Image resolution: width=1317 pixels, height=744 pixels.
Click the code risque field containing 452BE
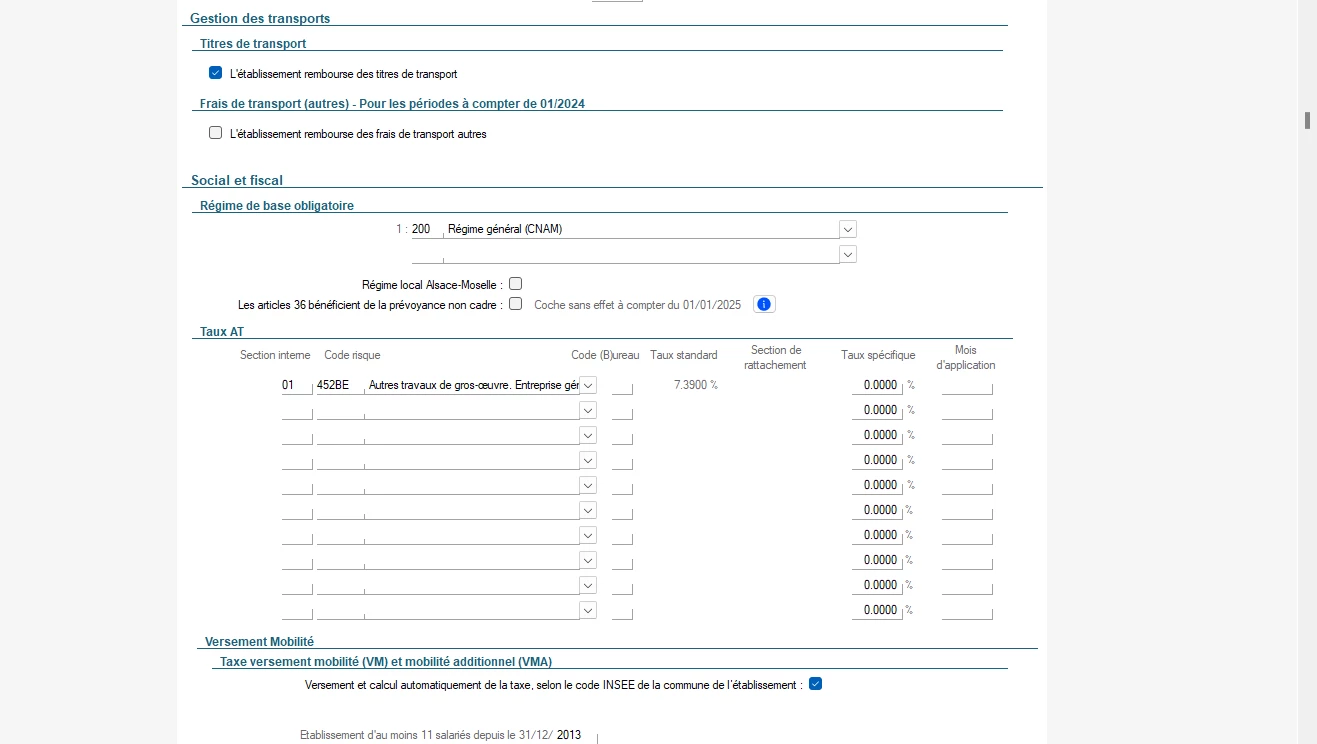click(340, 385)
